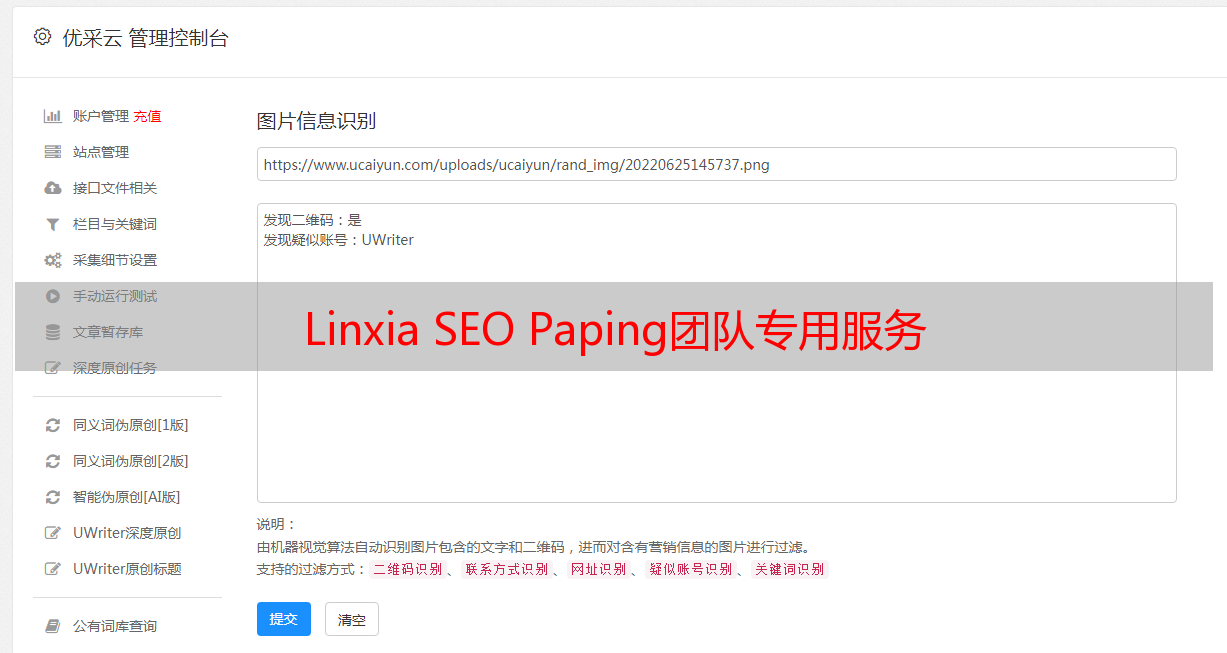Viewport: 1227px width, 653px height.
Task: Click the cloud upload icon beside 接口文件相关
Action: (x=53, y=188)
